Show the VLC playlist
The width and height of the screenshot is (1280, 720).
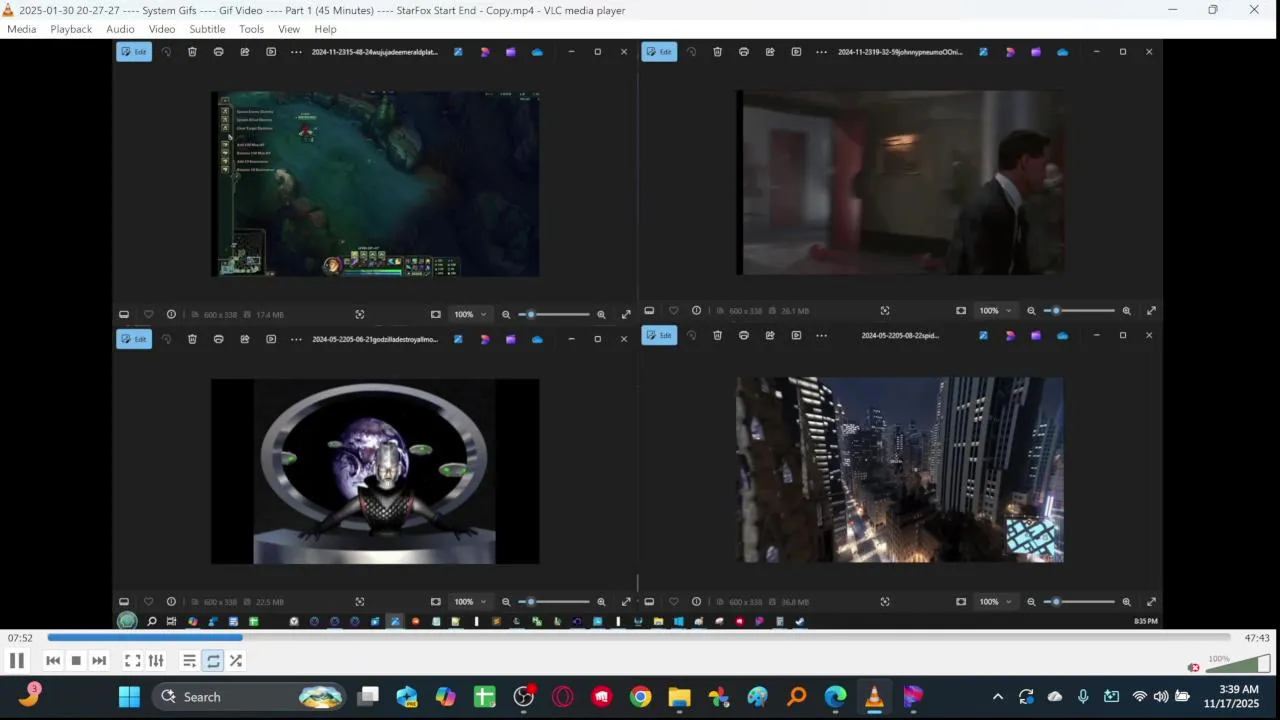[189, 660]
